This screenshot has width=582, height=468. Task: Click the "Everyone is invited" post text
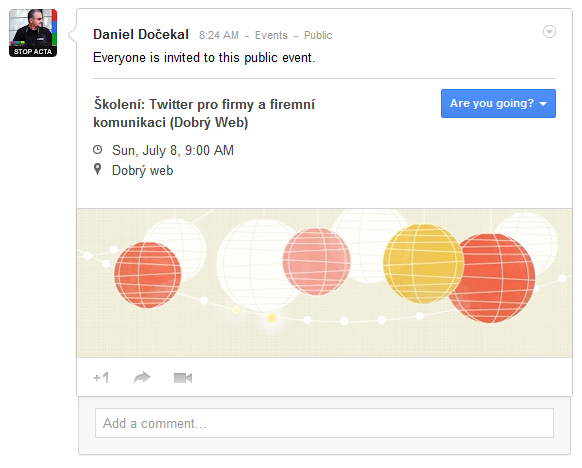[204, 58]
